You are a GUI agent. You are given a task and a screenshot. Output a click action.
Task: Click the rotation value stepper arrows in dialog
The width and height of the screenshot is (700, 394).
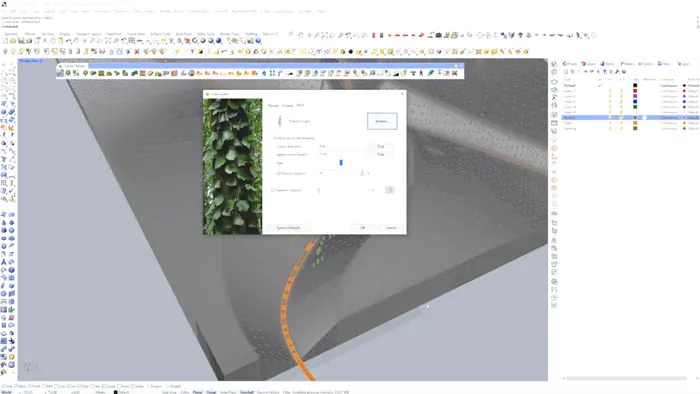coord(362,173)
